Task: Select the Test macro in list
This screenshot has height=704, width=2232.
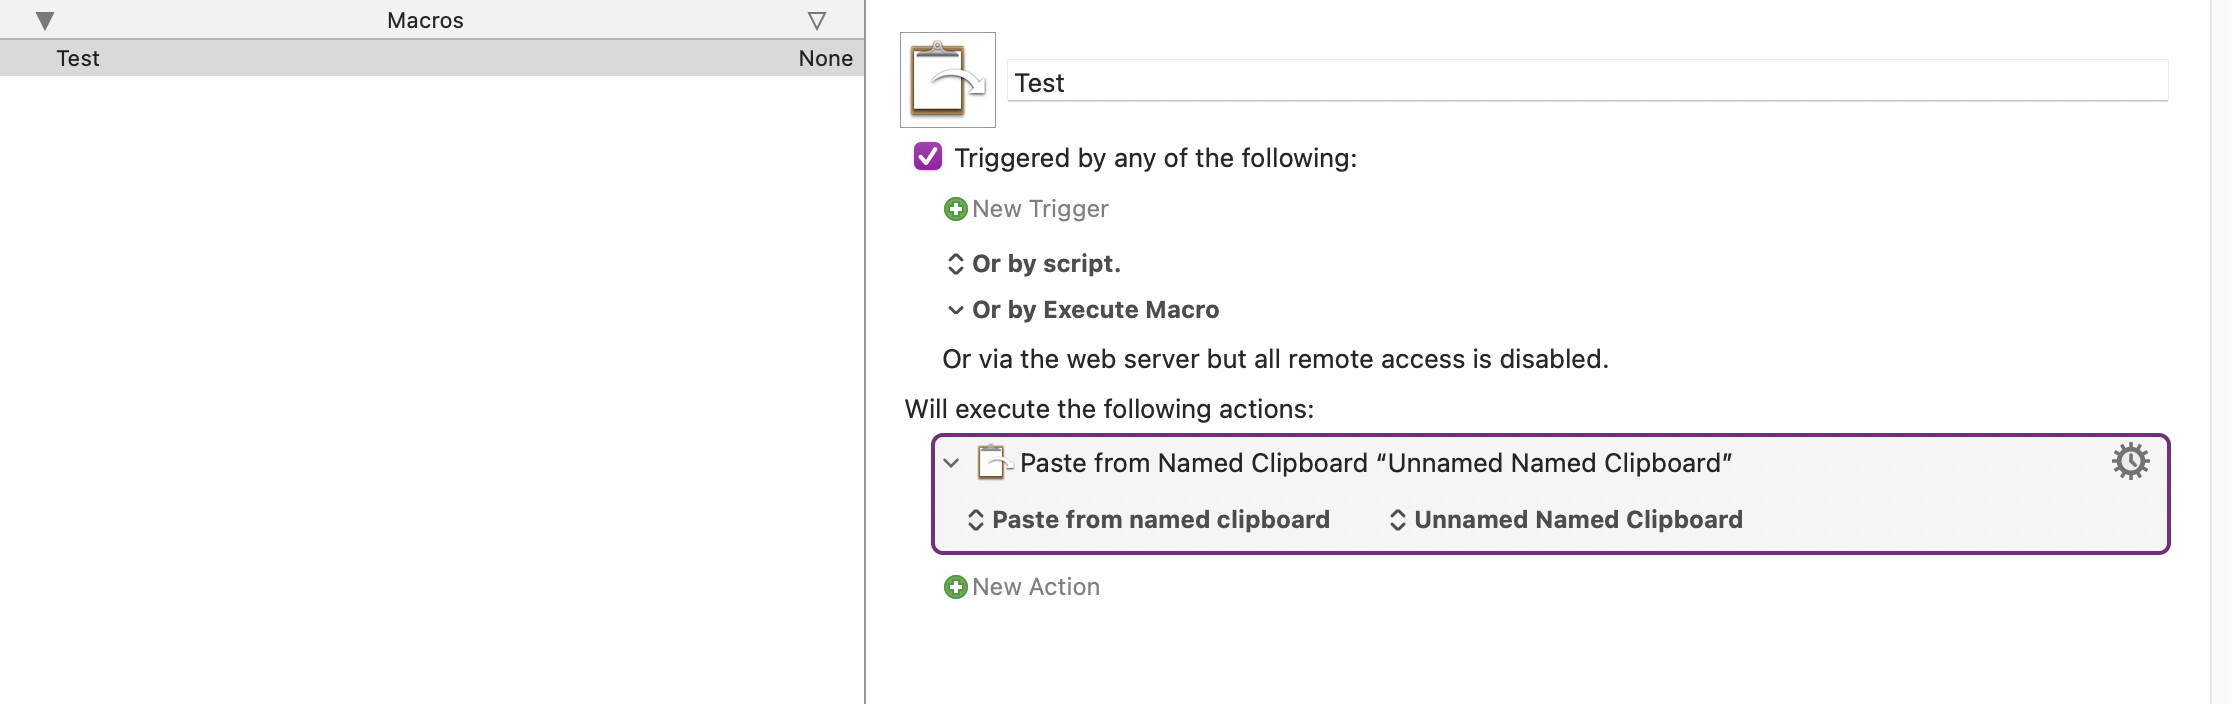Action: point(432,58)
